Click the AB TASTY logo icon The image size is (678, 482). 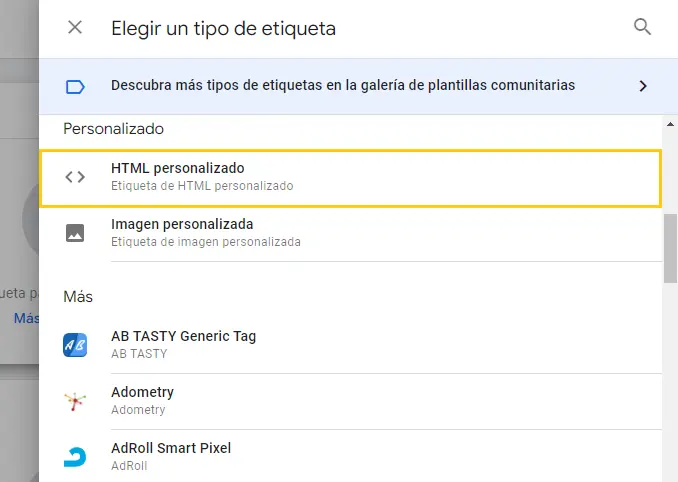pyautogui.click(x=75, y=345)
